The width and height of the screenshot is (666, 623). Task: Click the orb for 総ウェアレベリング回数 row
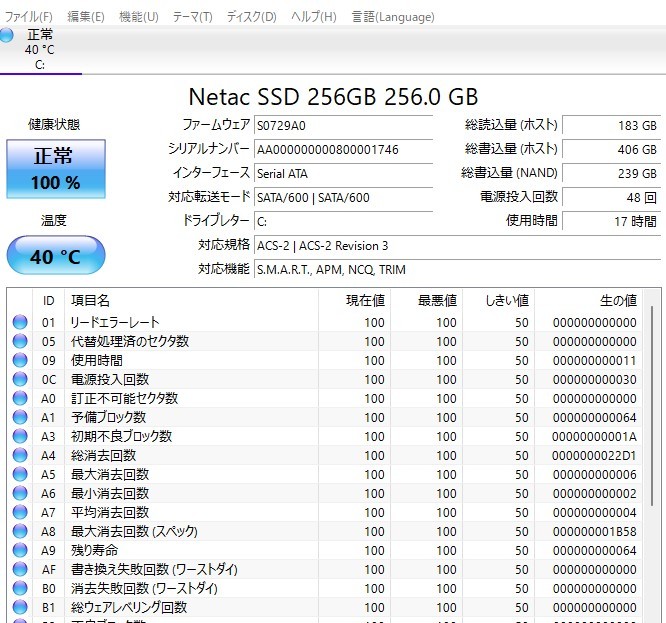(x=19, y=608)
